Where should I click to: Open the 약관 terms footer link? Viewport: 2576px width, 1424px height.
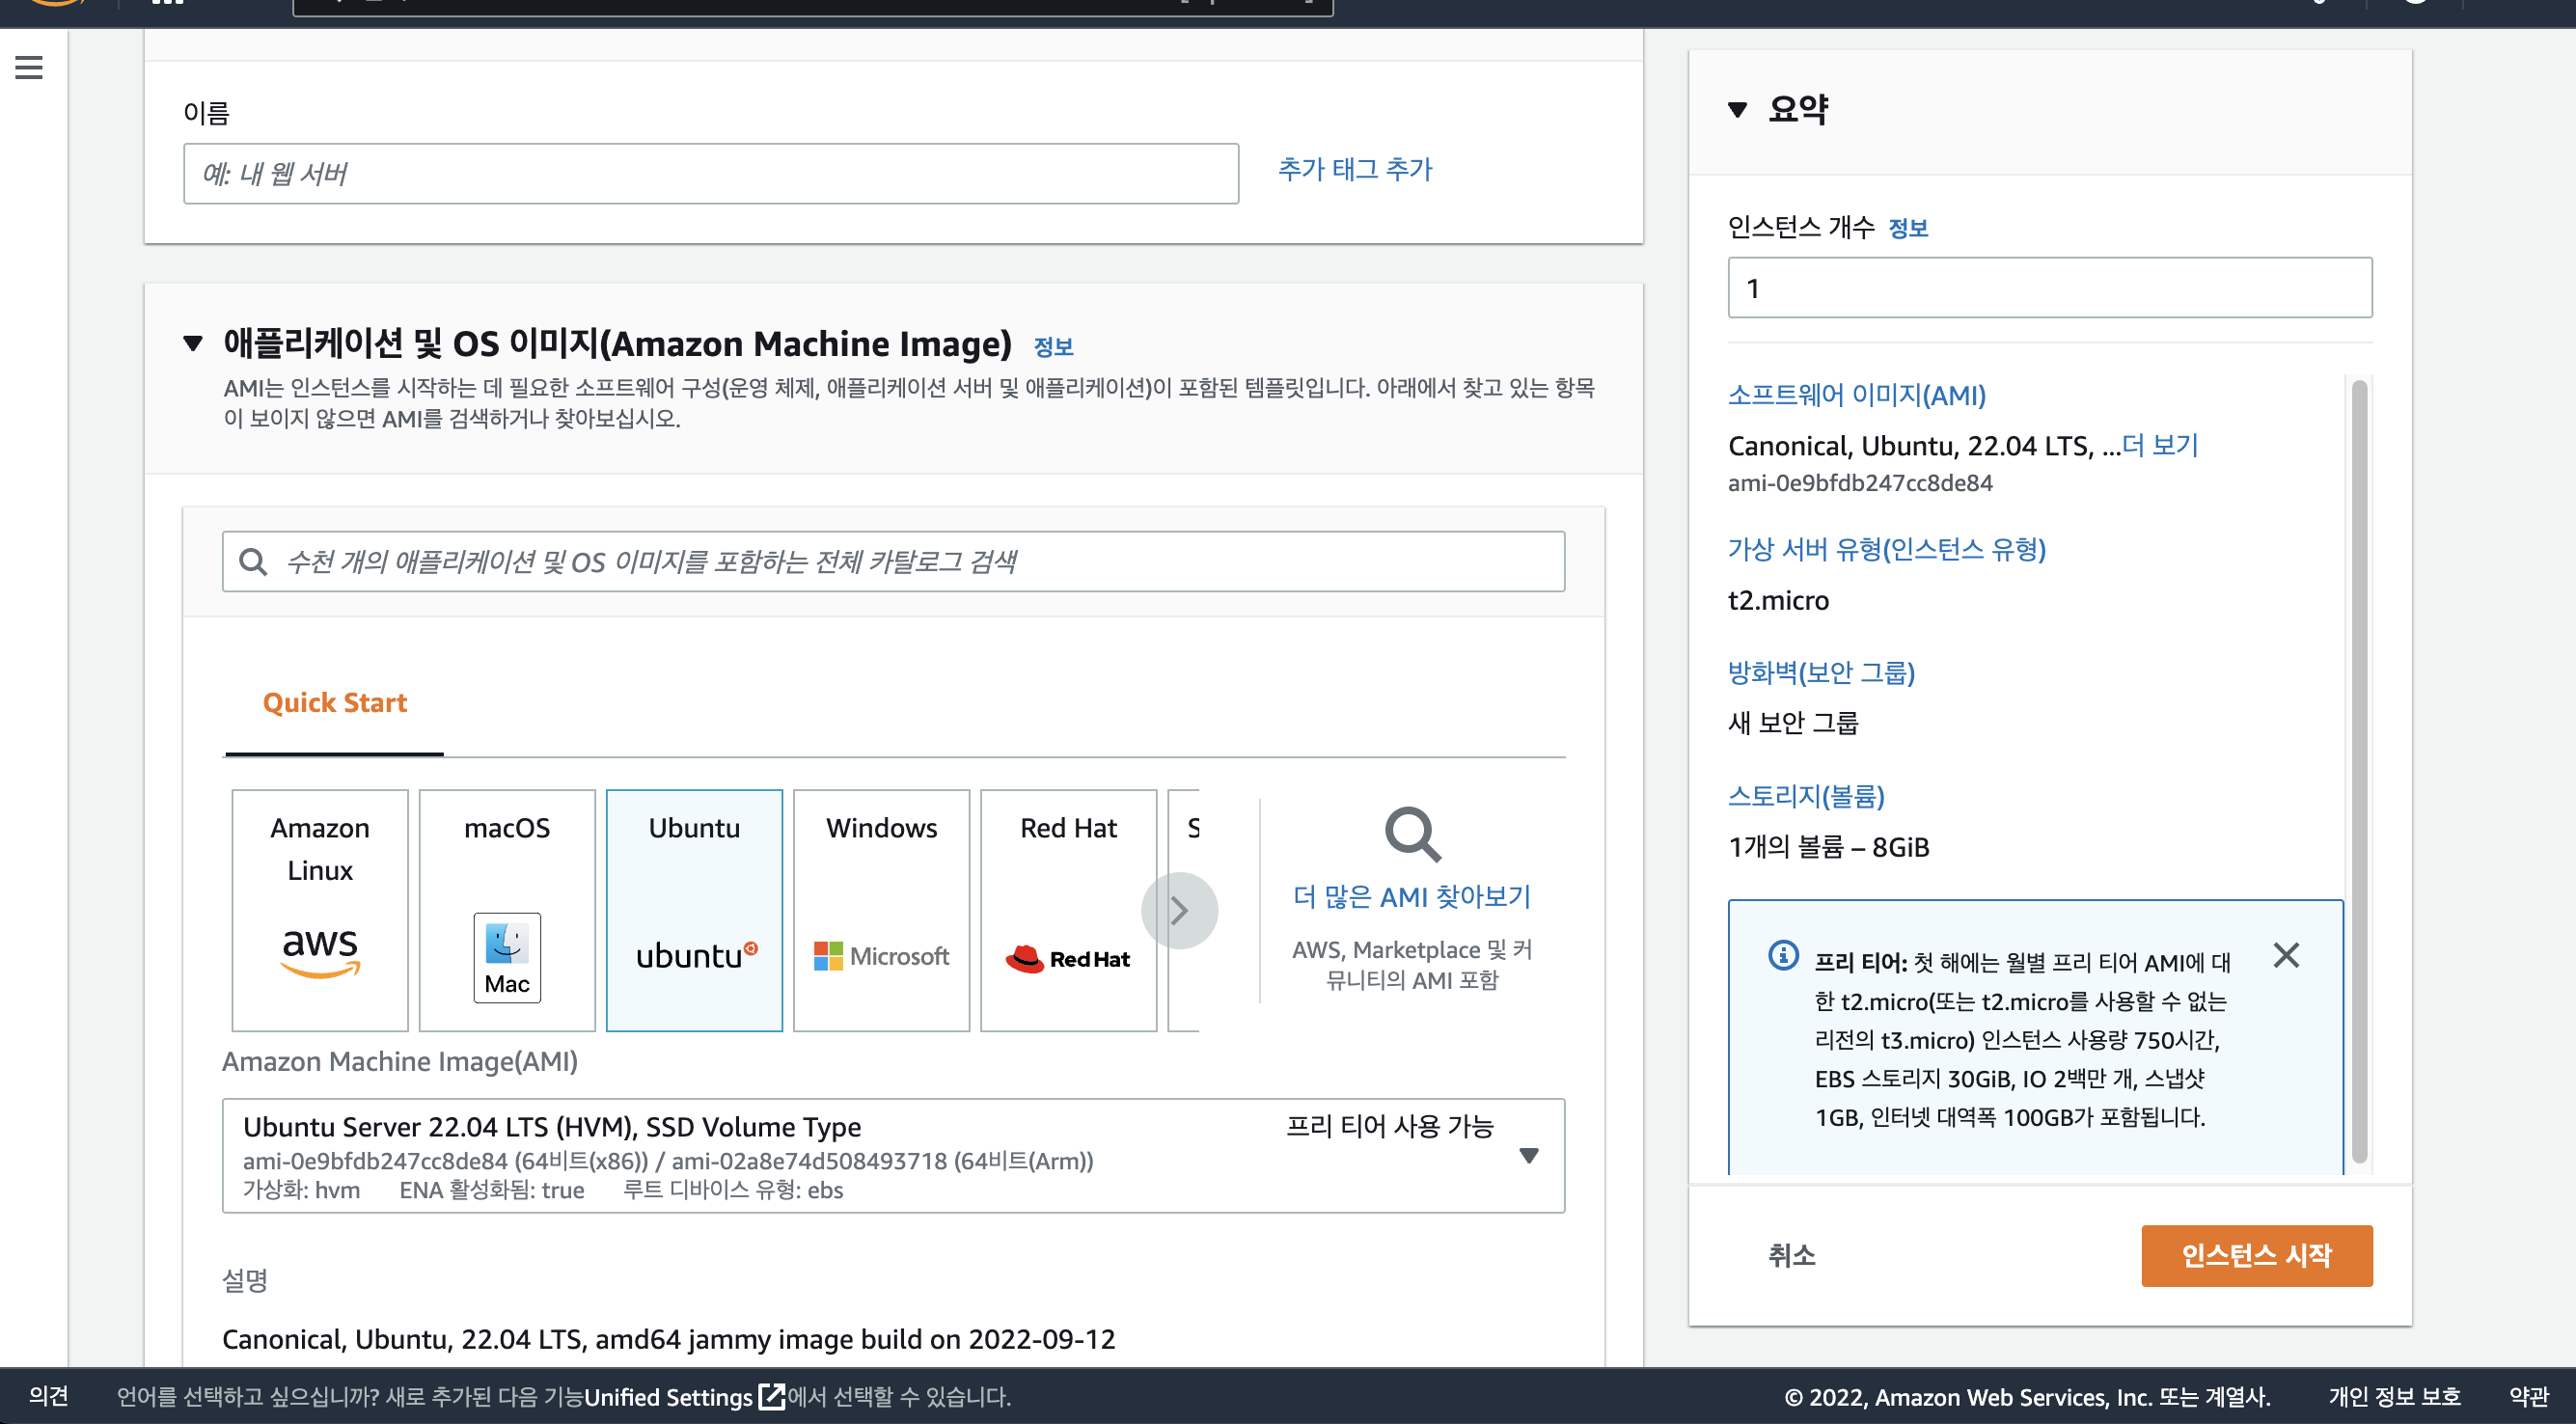(x=2529, y=1396)
